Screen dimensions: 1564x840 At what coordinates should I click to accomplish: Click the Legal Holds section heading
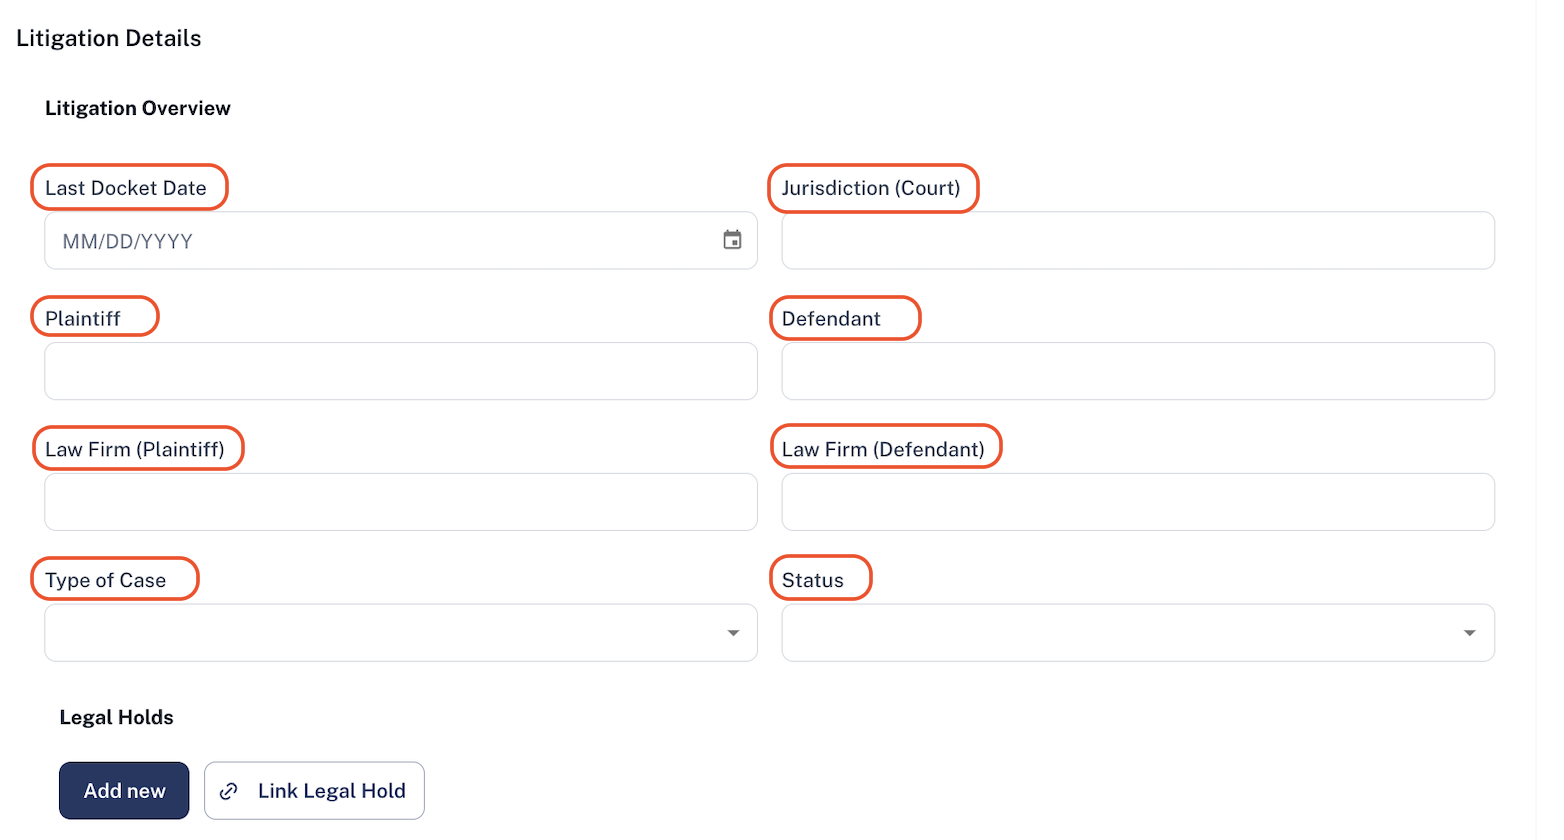[x=116, y=717]
